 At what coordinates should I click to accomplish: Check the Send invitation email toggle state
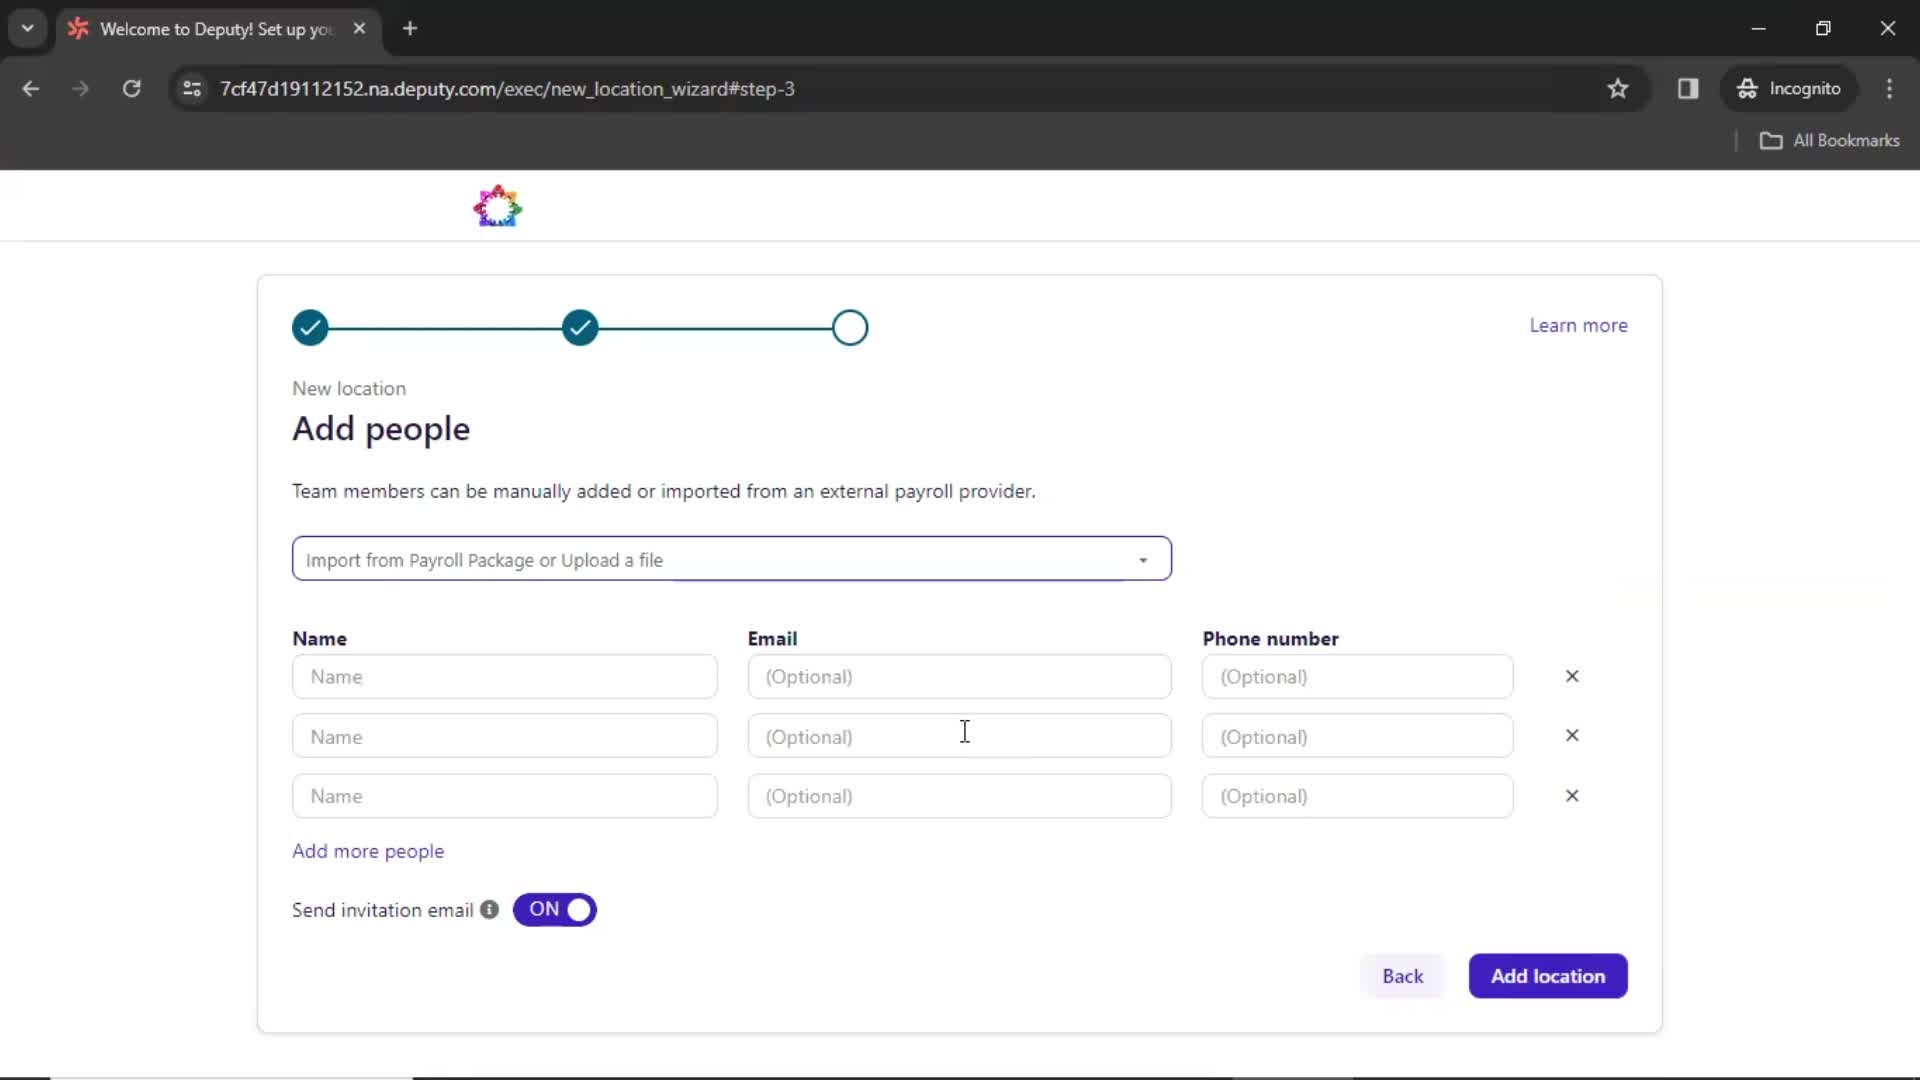coord(554,909)
